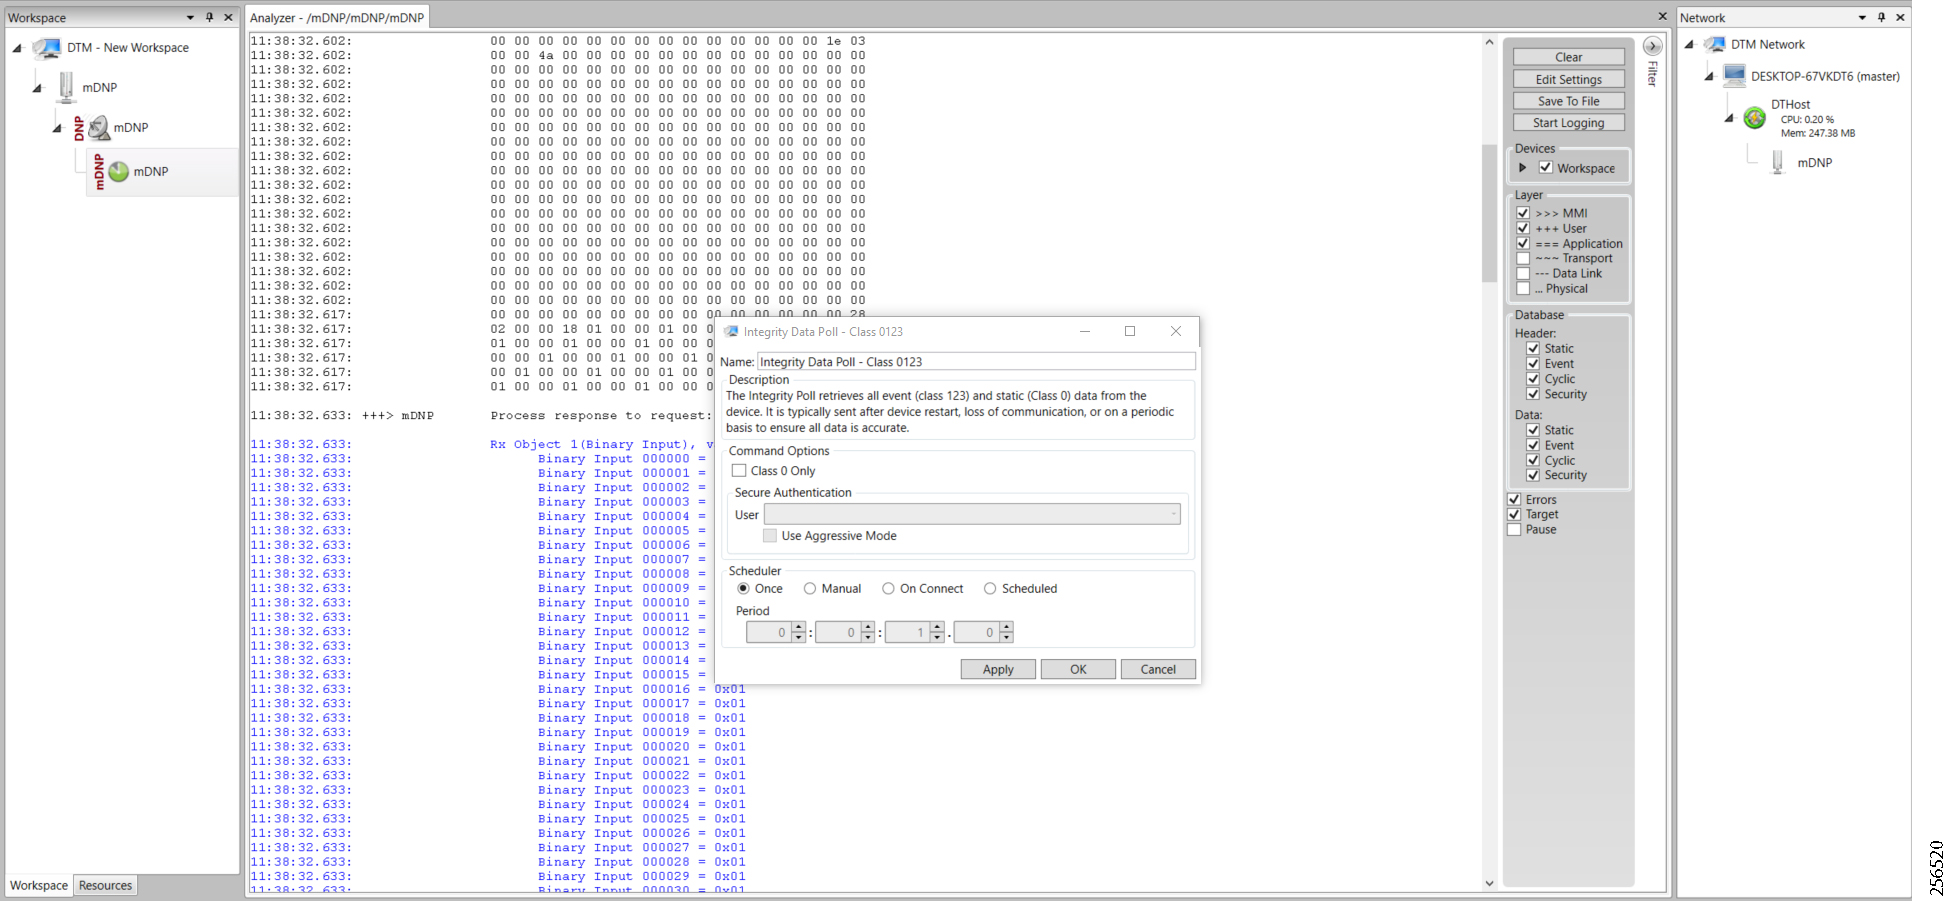The width and height of the screenshot is (1946, 901).
Task: Select the Manual scheduler radio button
Action: click(810, 589)
